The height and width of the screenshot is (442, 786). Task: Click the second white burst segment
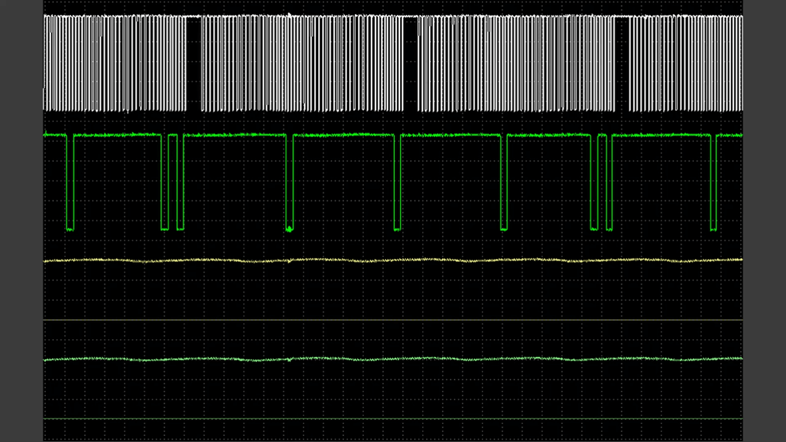[302, 63]
